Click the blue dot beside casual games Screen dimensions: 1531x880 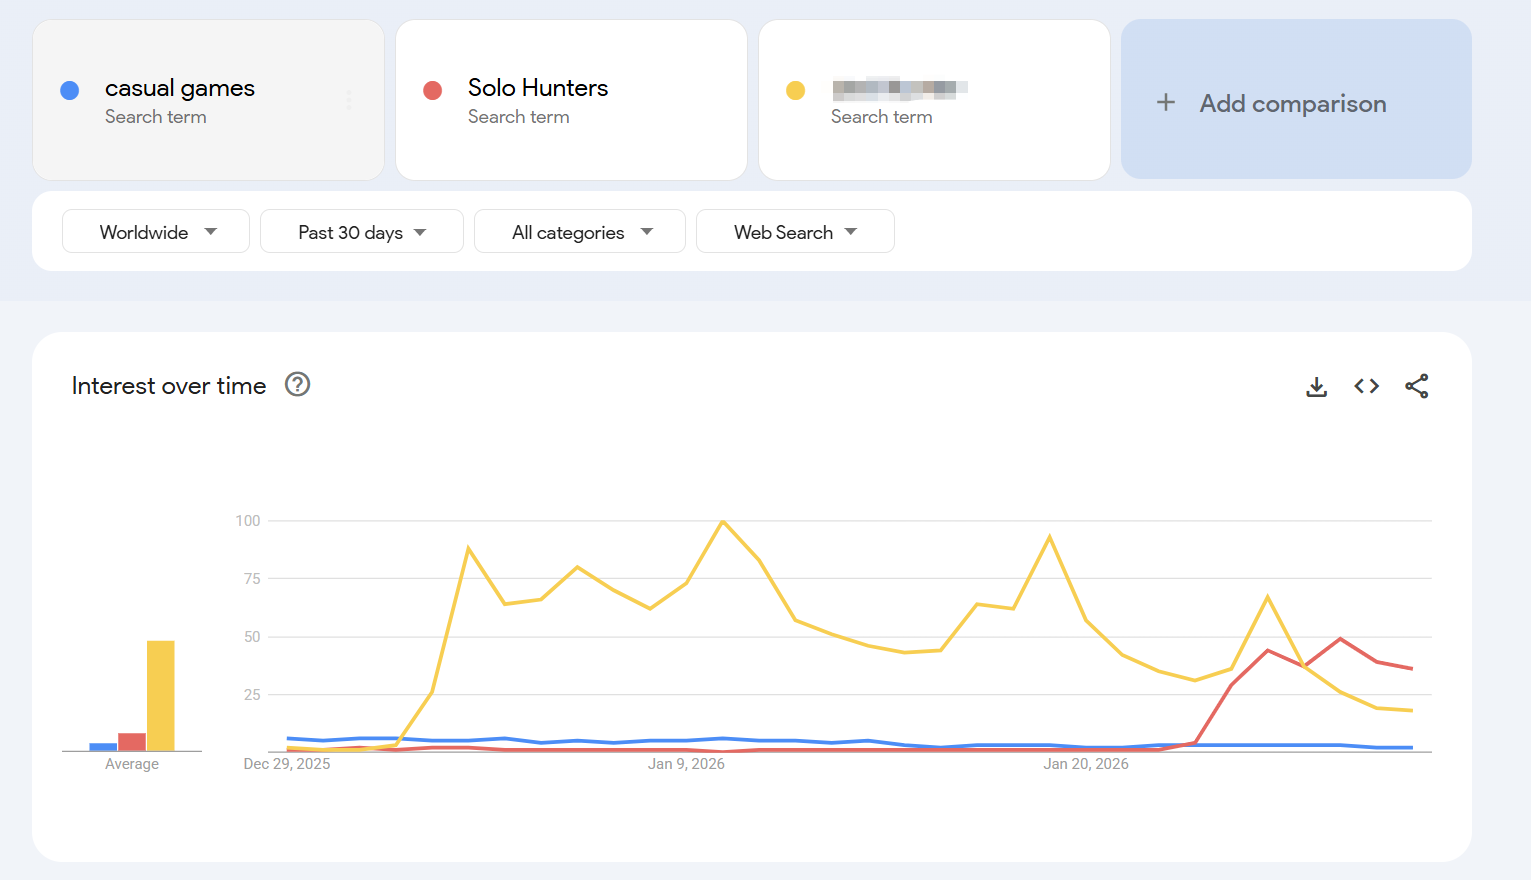(70, 91)
